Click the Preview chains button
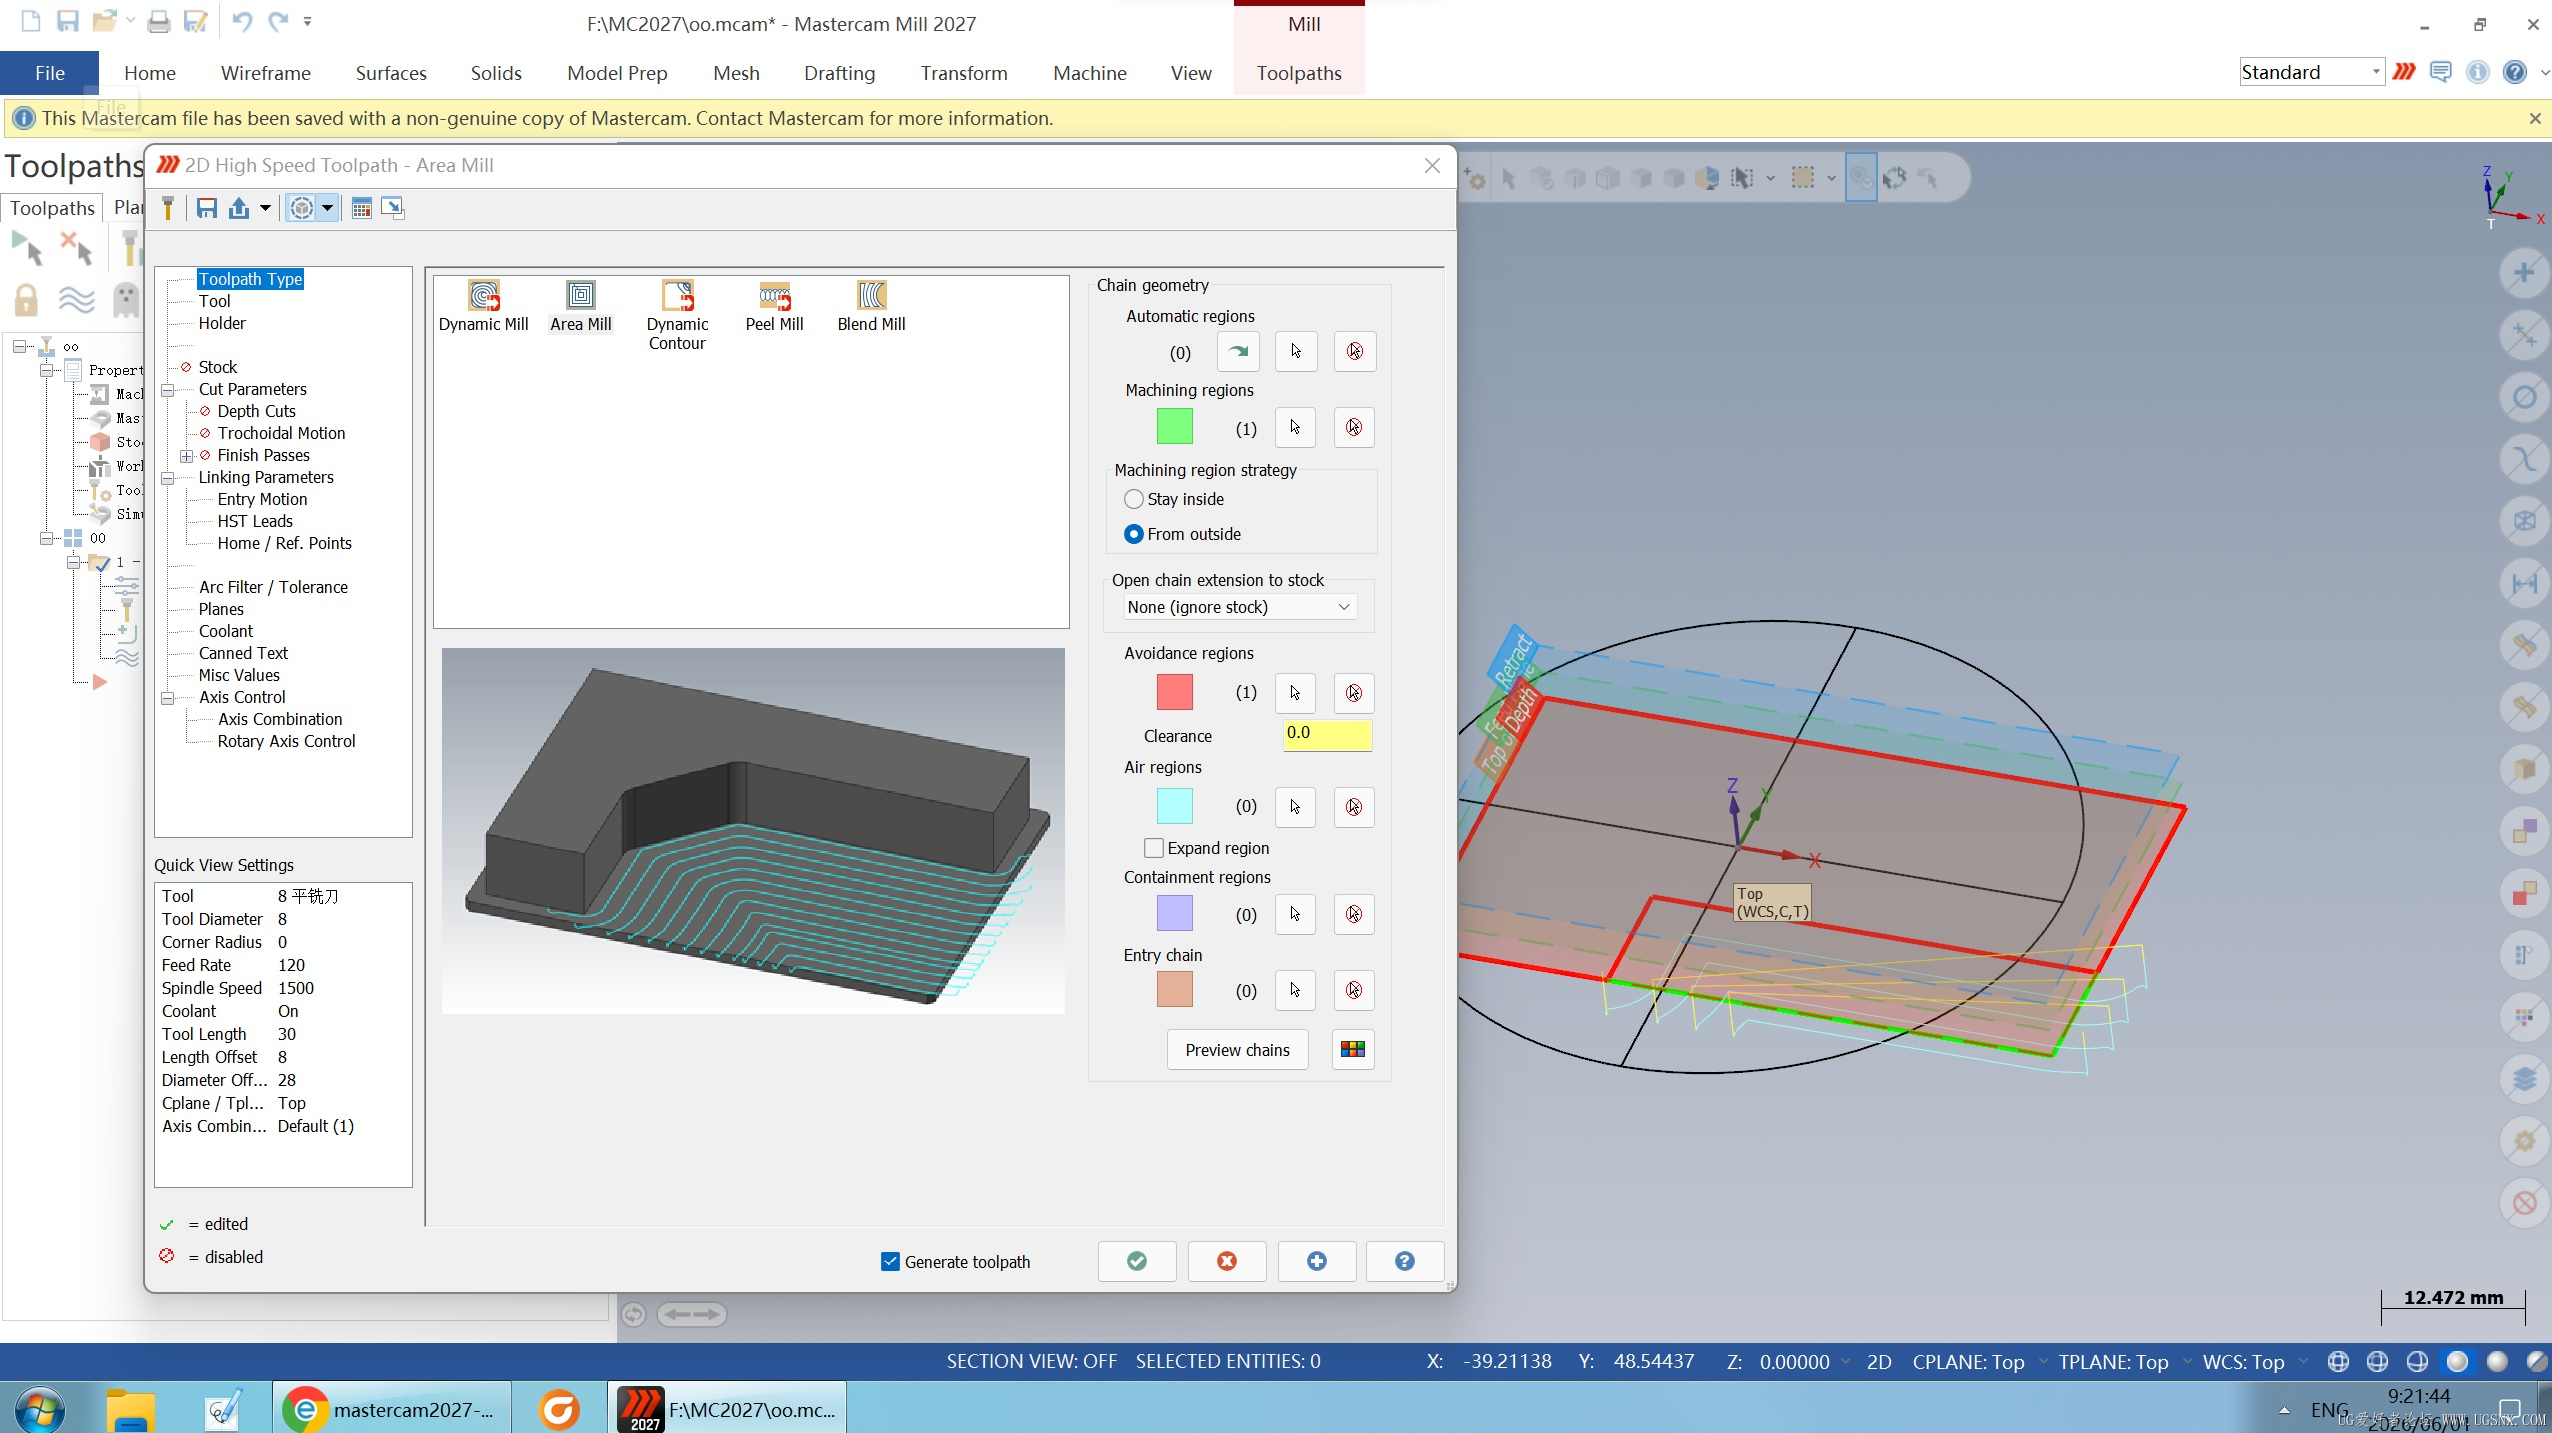 (x=1237, y=1050)
